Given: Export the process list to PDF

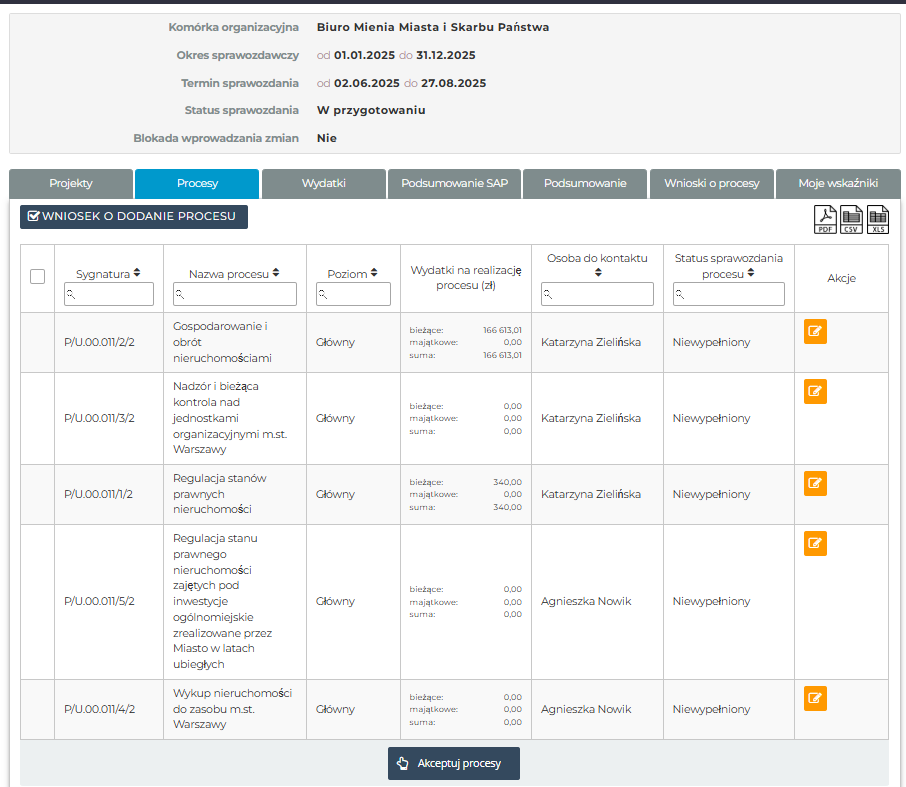Looking at the screenshot, I should (825, 219).
